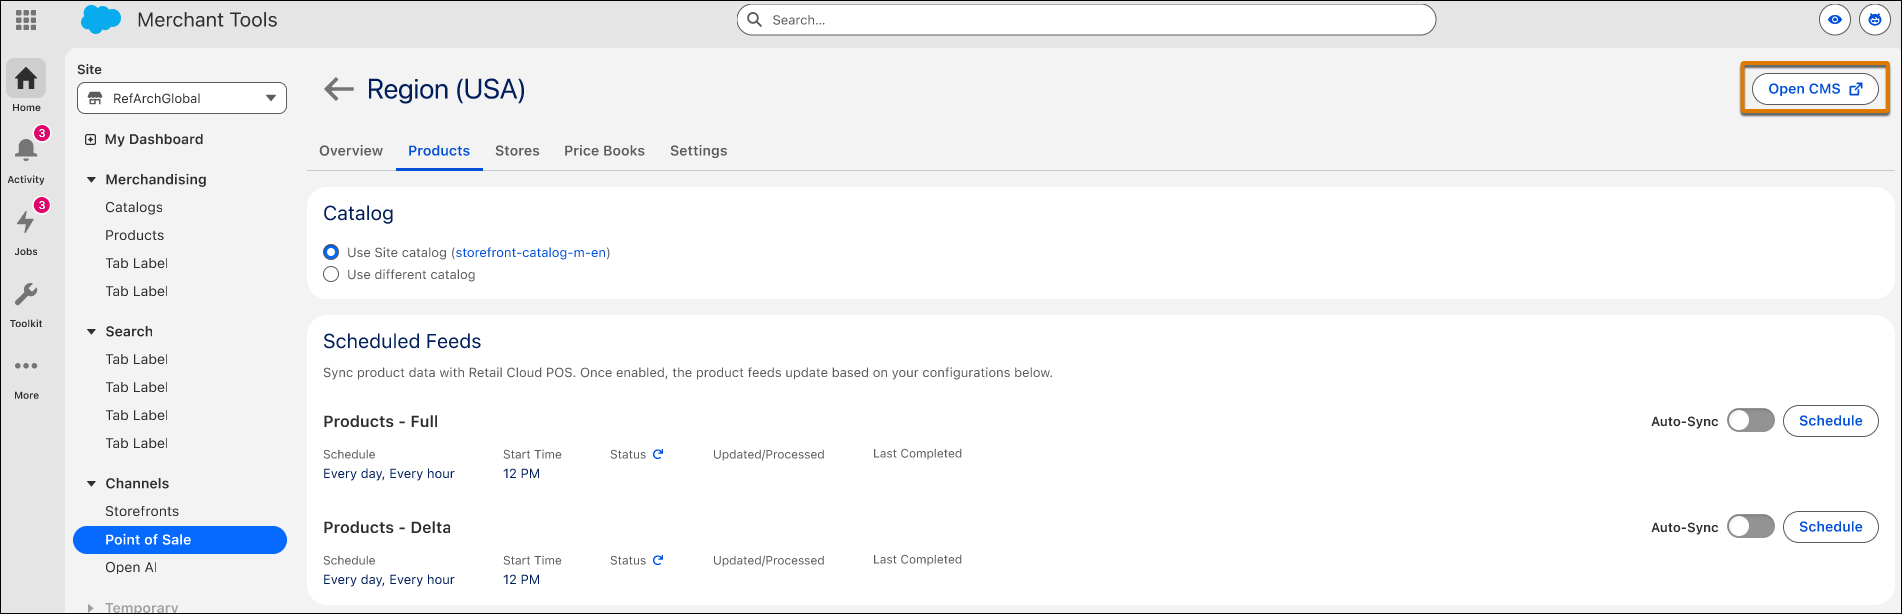Select Use Site catalog radio option
Image resolution: width=1902 pixels, height=614 pixels.
click(331, 252)
